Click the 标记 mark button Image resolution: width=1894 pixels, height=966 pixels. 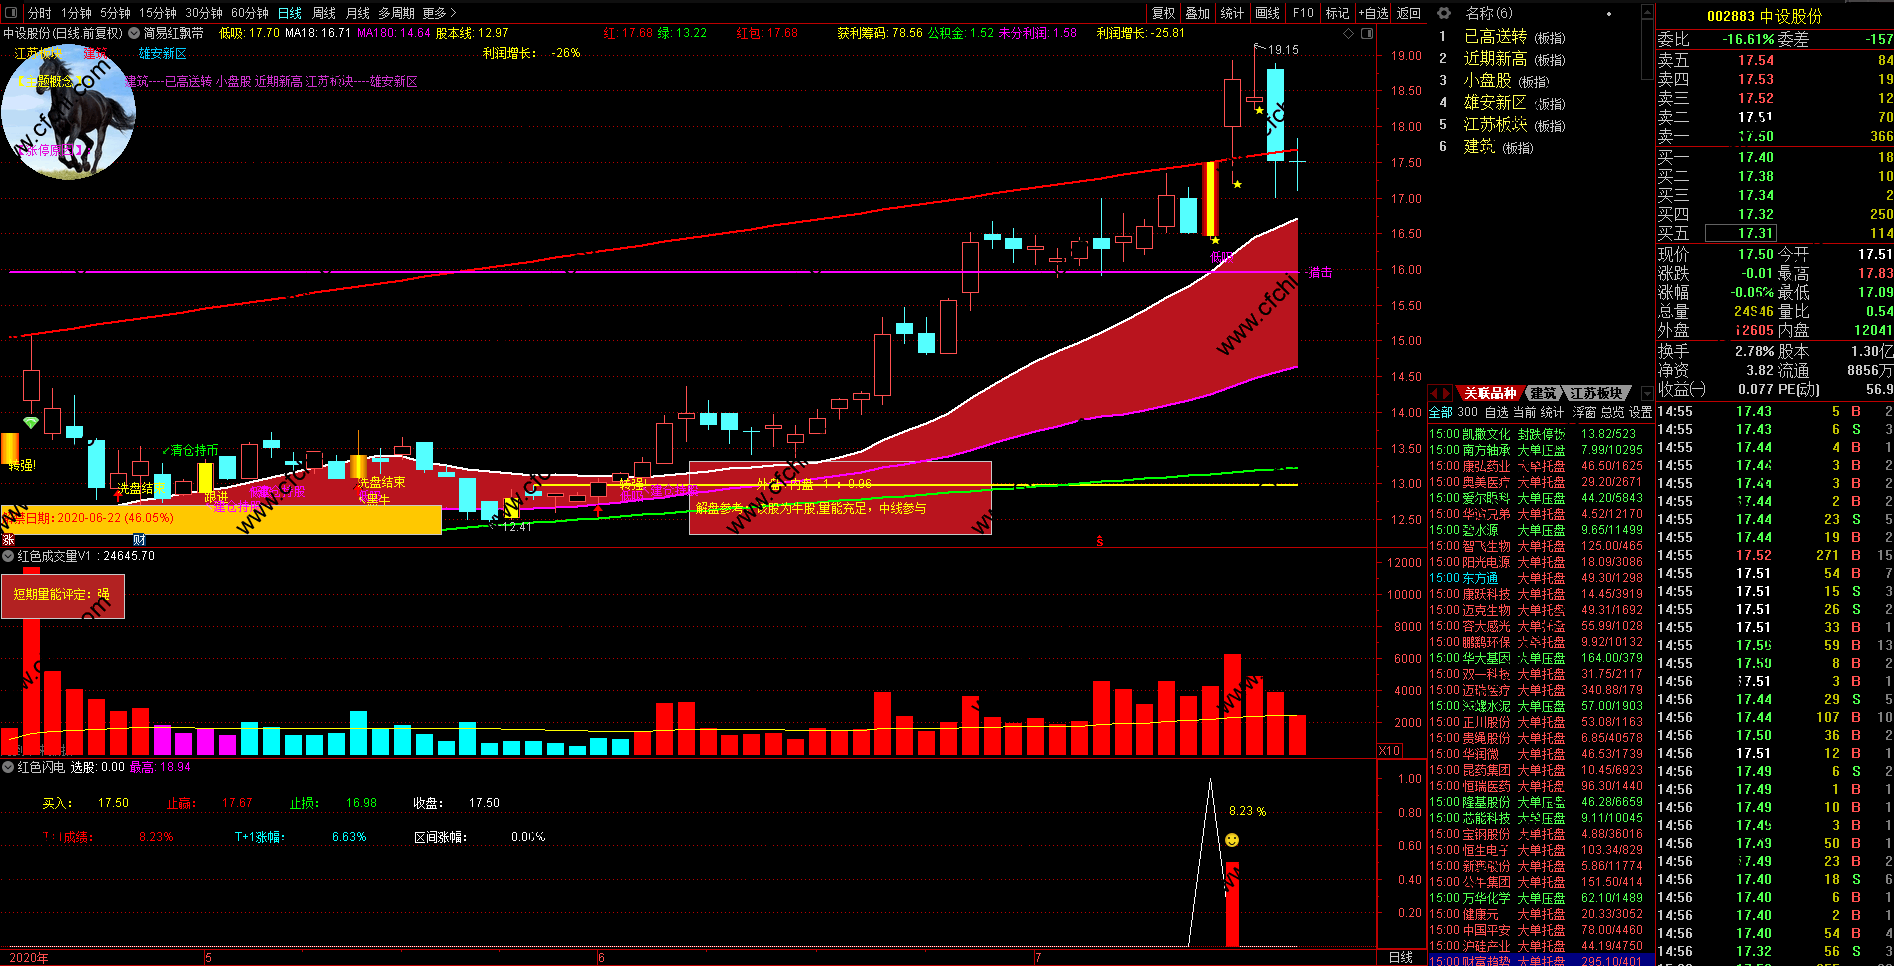point(1337,13)
